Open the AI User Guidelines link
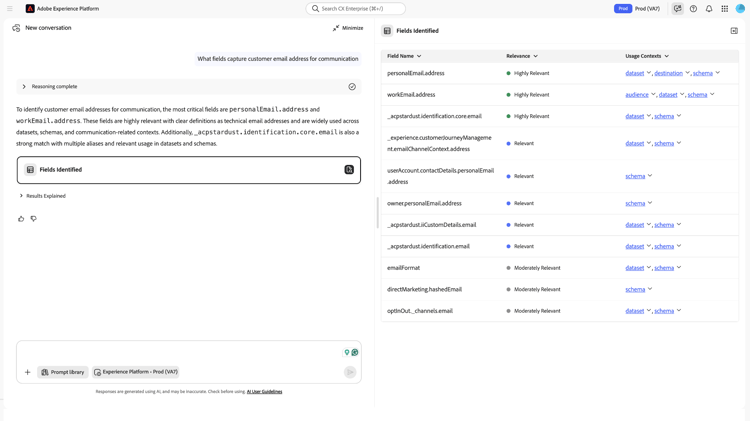This screenshot has height=421, width=750. (x=265, y=391)
